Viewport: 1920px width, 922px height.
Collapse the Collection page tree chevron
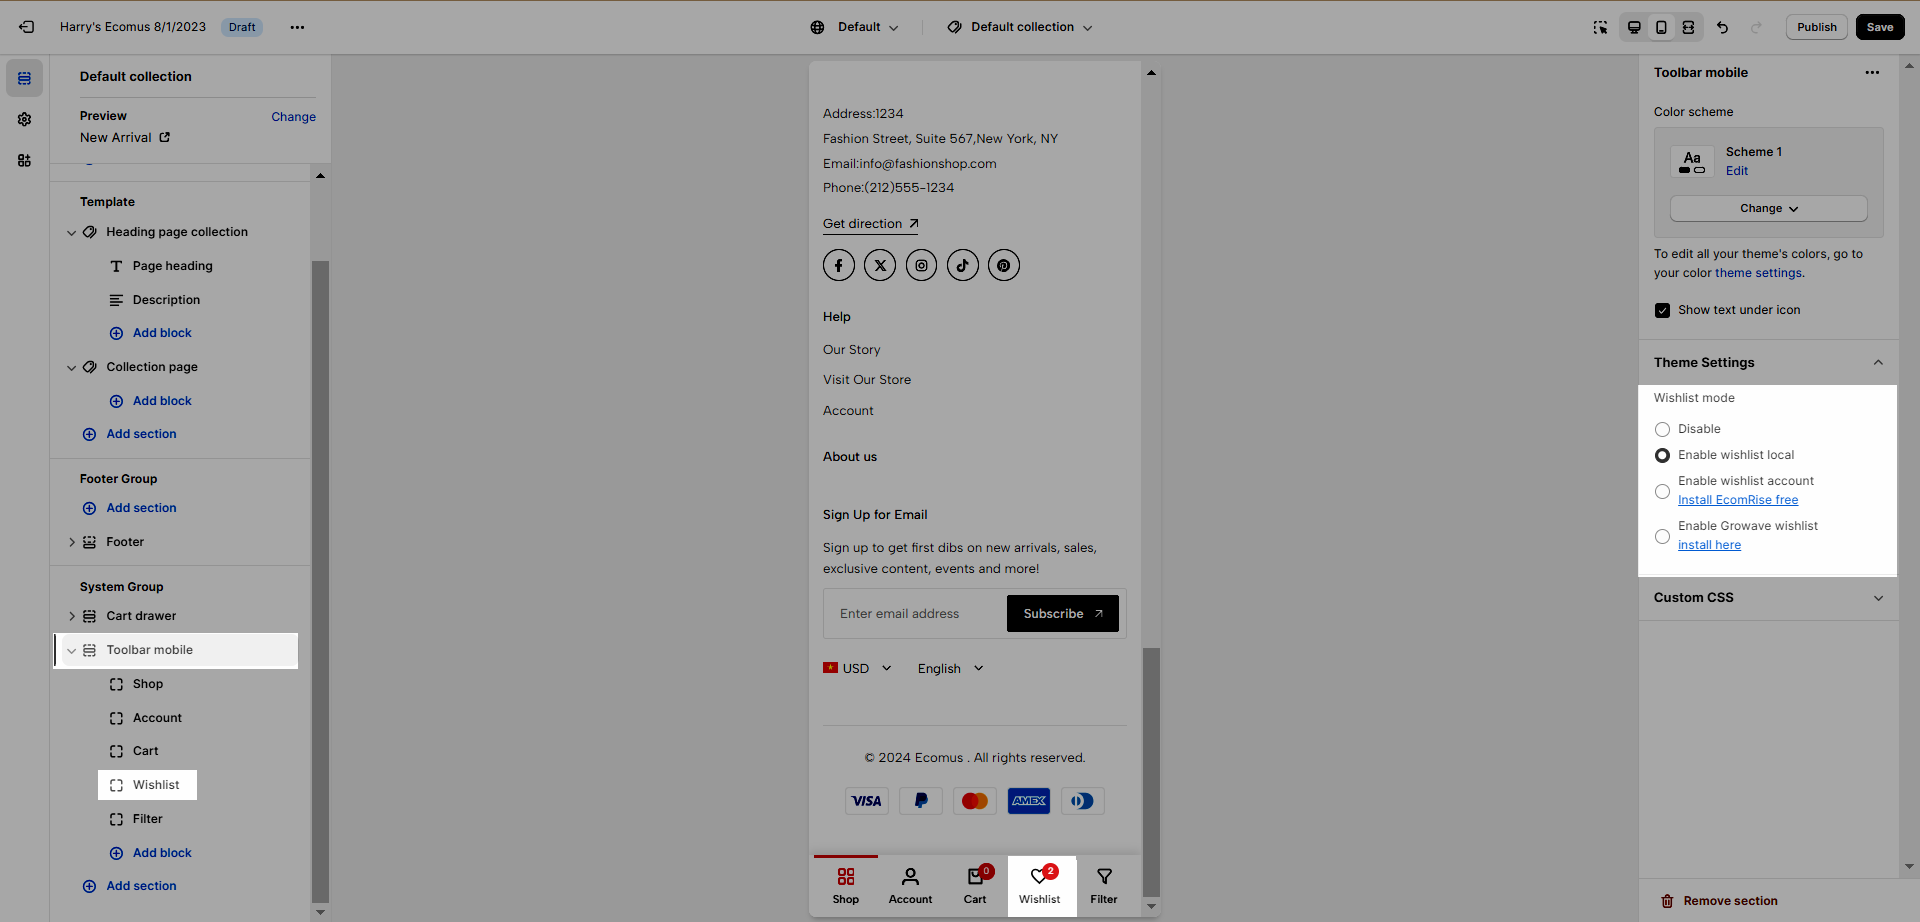[71, 367]
